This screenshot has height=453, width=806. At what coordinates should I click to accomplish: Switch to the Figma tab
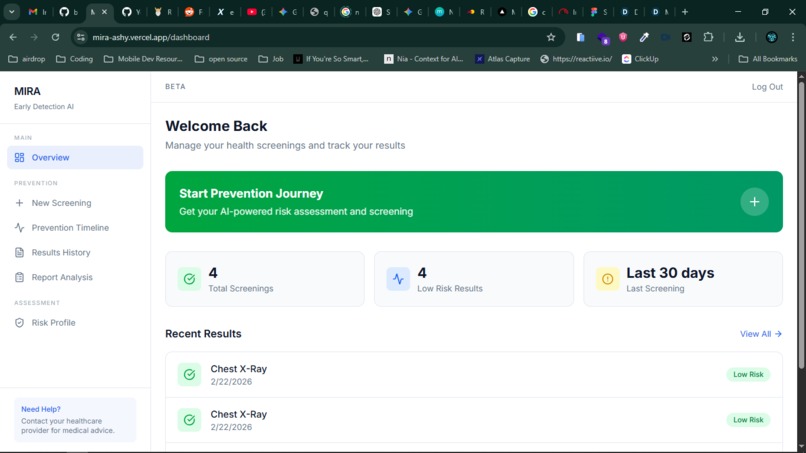tap(599, 12)
